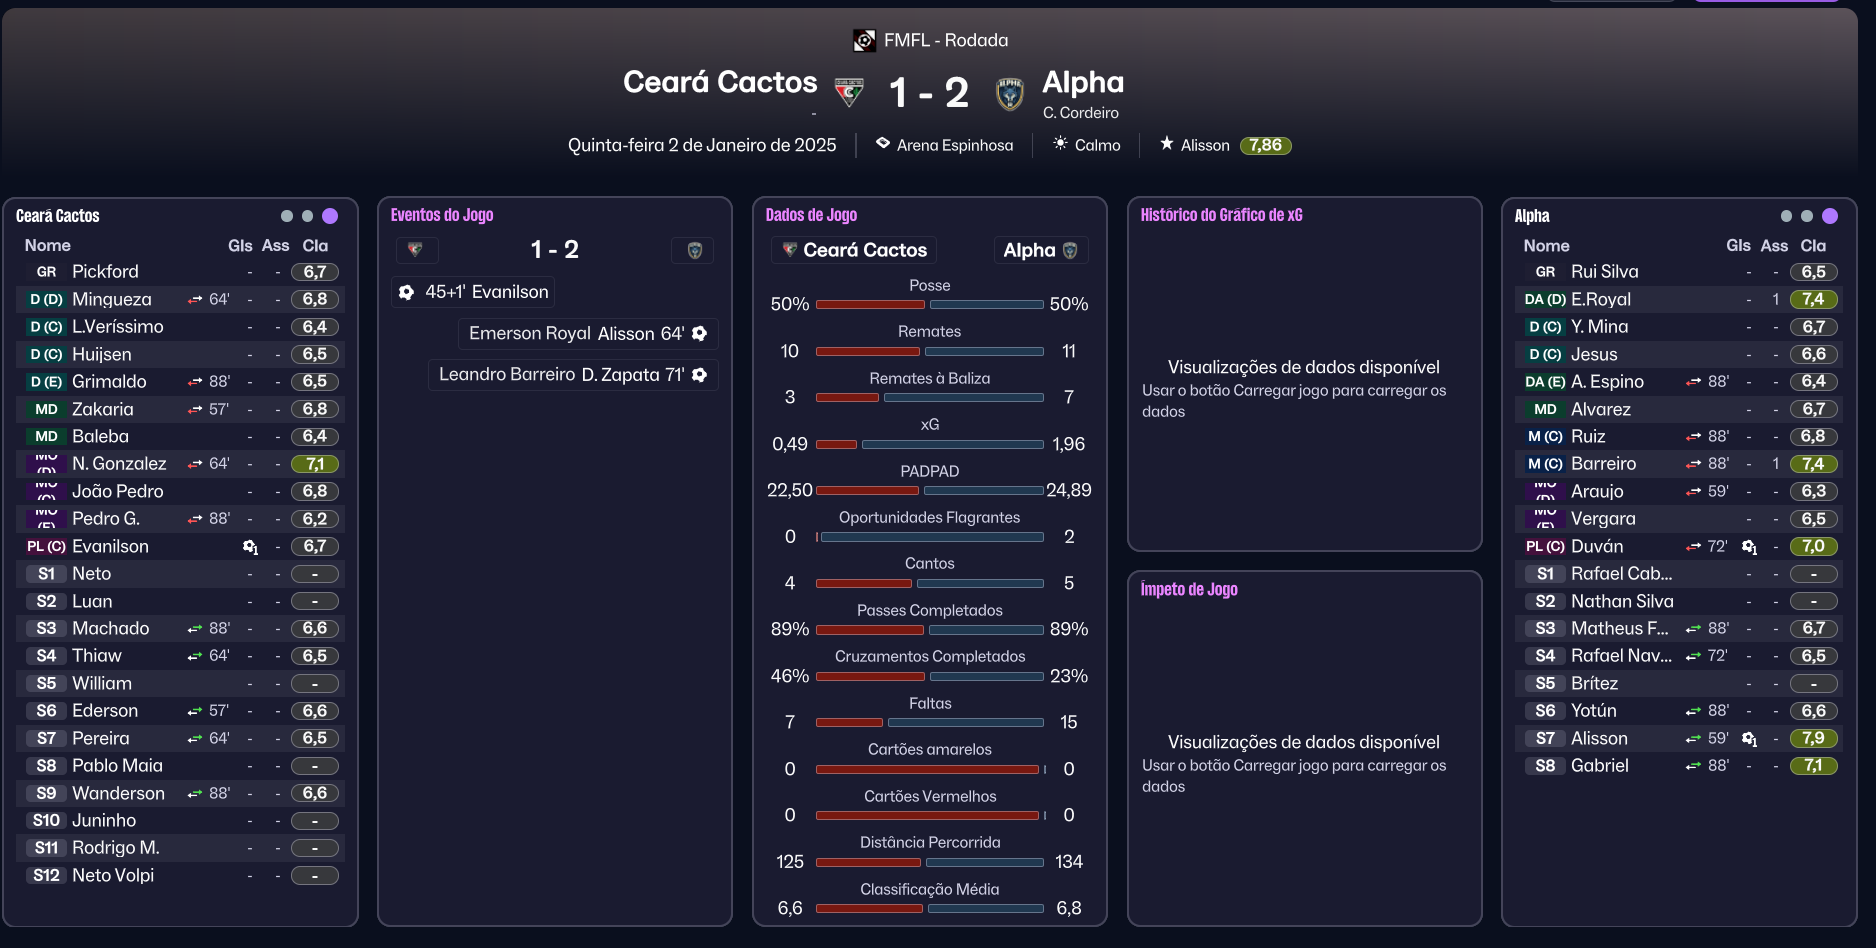The width and height of the screenshot is (1876, 948).
Task: Click the FMFL competition logo icon
Action: click(x=864, y=41)
